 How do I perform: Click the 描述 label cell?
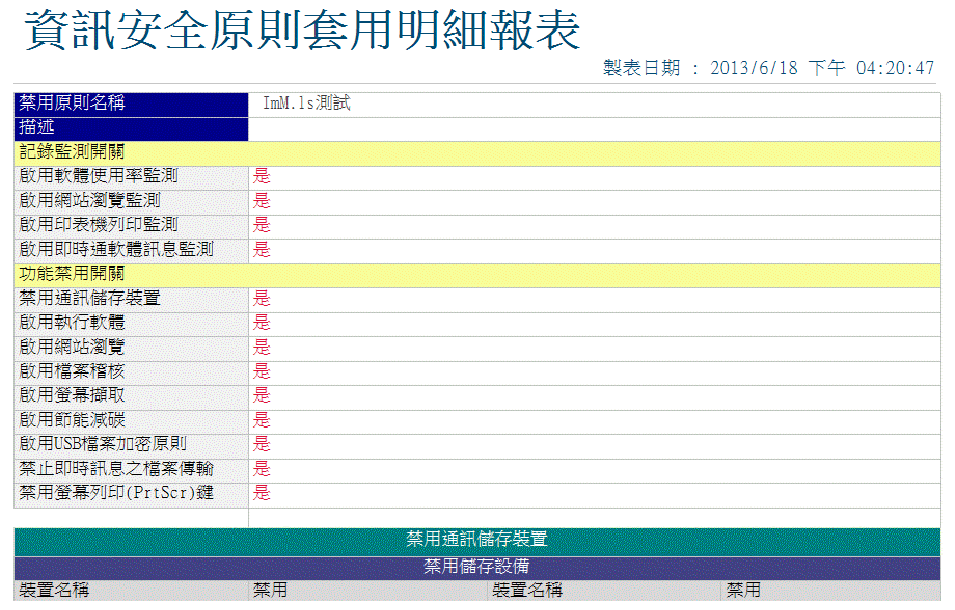pyautogui.click(x=131, y=128)
